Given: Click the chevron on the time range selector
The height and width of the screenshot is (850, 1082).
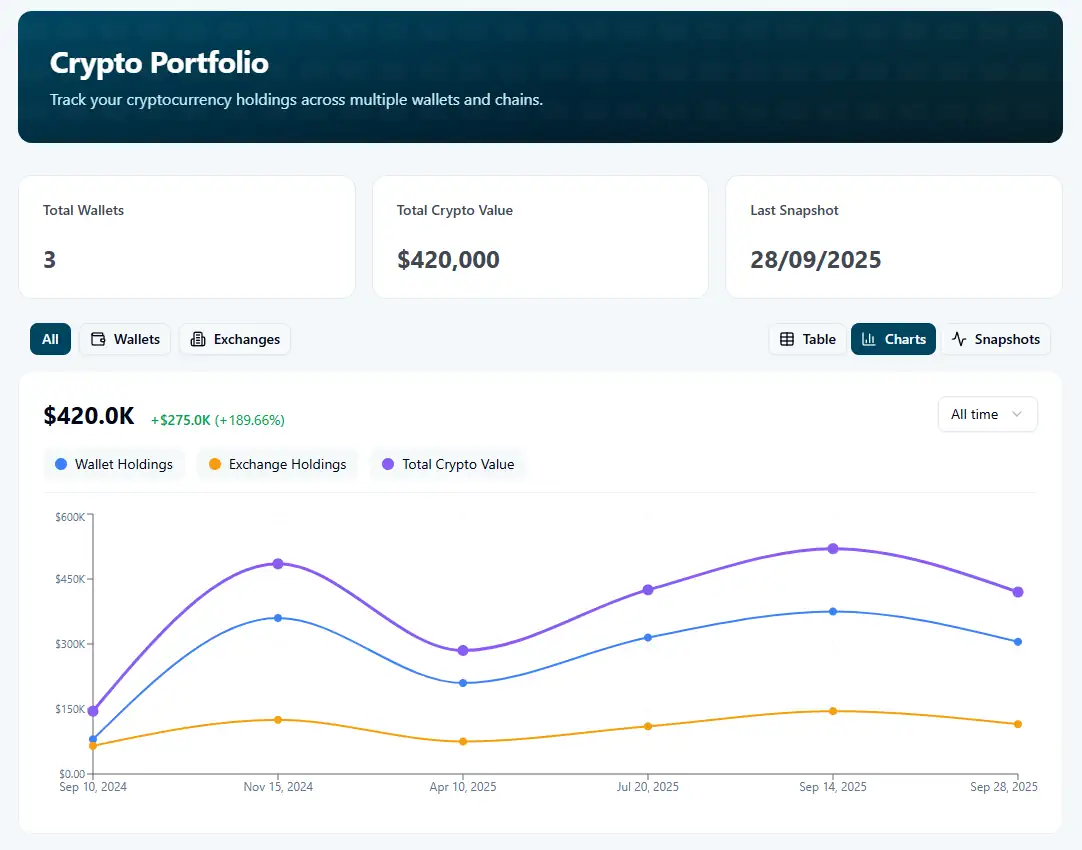Looking at the screenshot, I should [1017, 414].
